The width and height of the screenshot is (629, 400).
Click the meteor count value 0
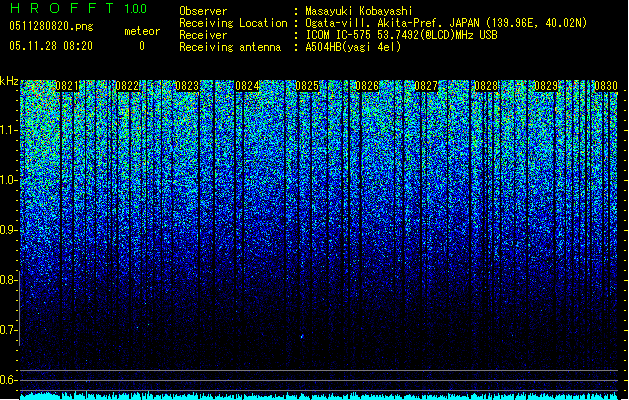point(142,46)
